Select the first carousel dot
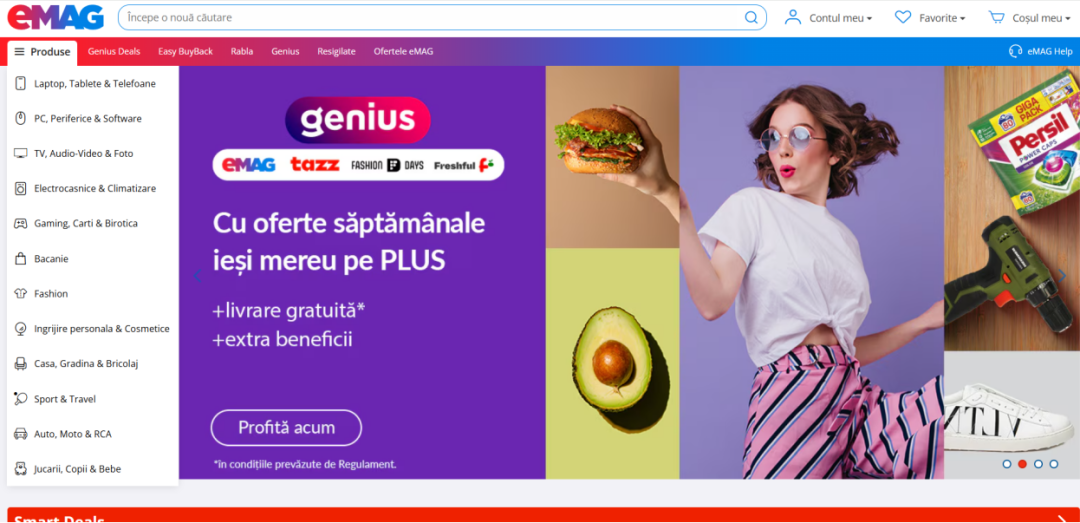The height and width of the screenshot is (523, 1080). 1007,464
